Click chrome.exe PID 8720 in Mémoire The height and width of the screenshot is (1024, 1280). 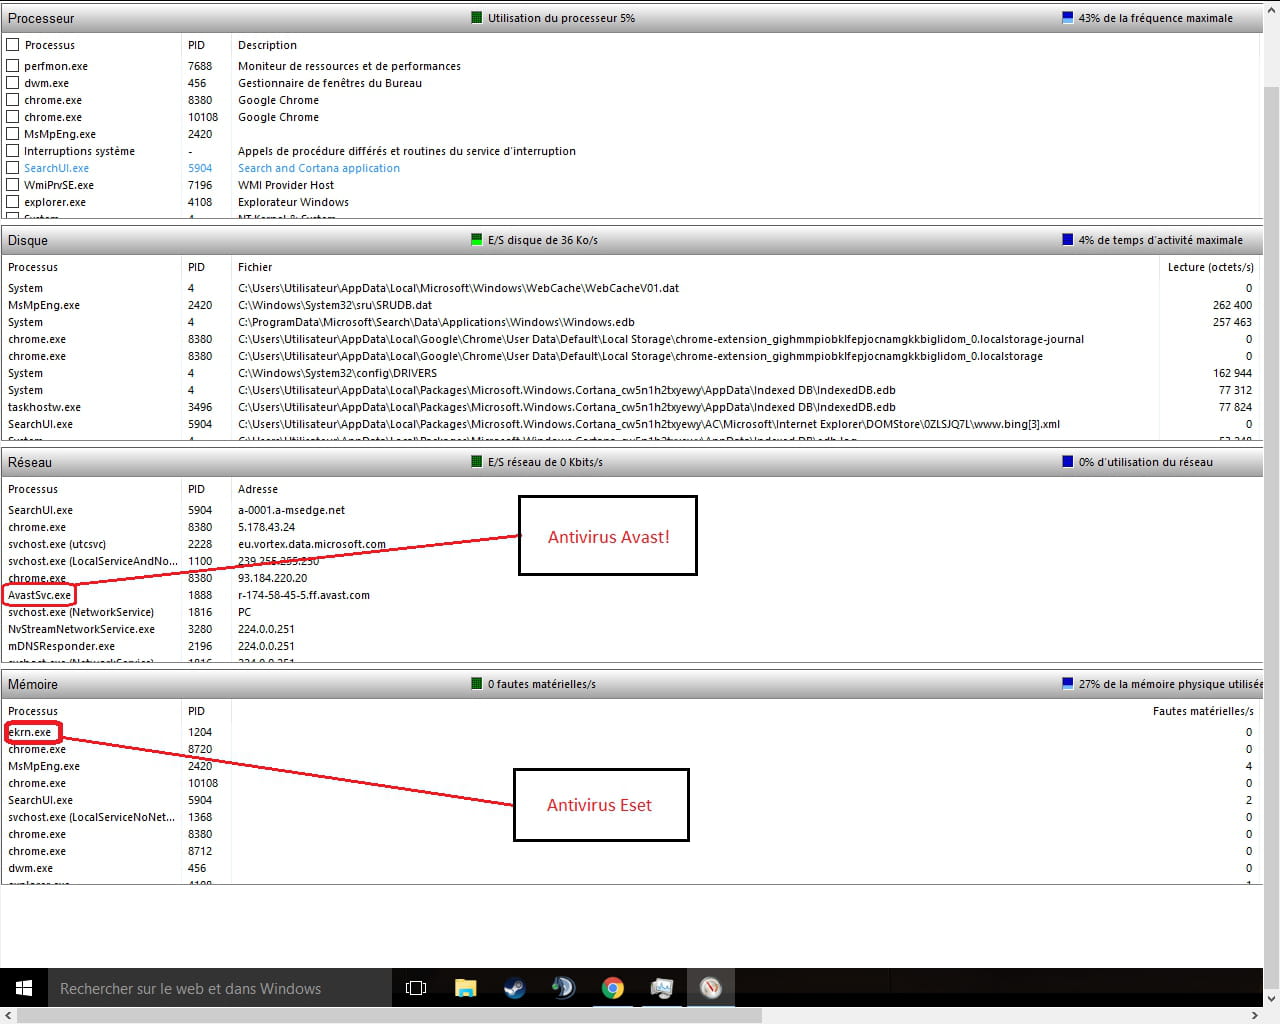click(37, 749)
